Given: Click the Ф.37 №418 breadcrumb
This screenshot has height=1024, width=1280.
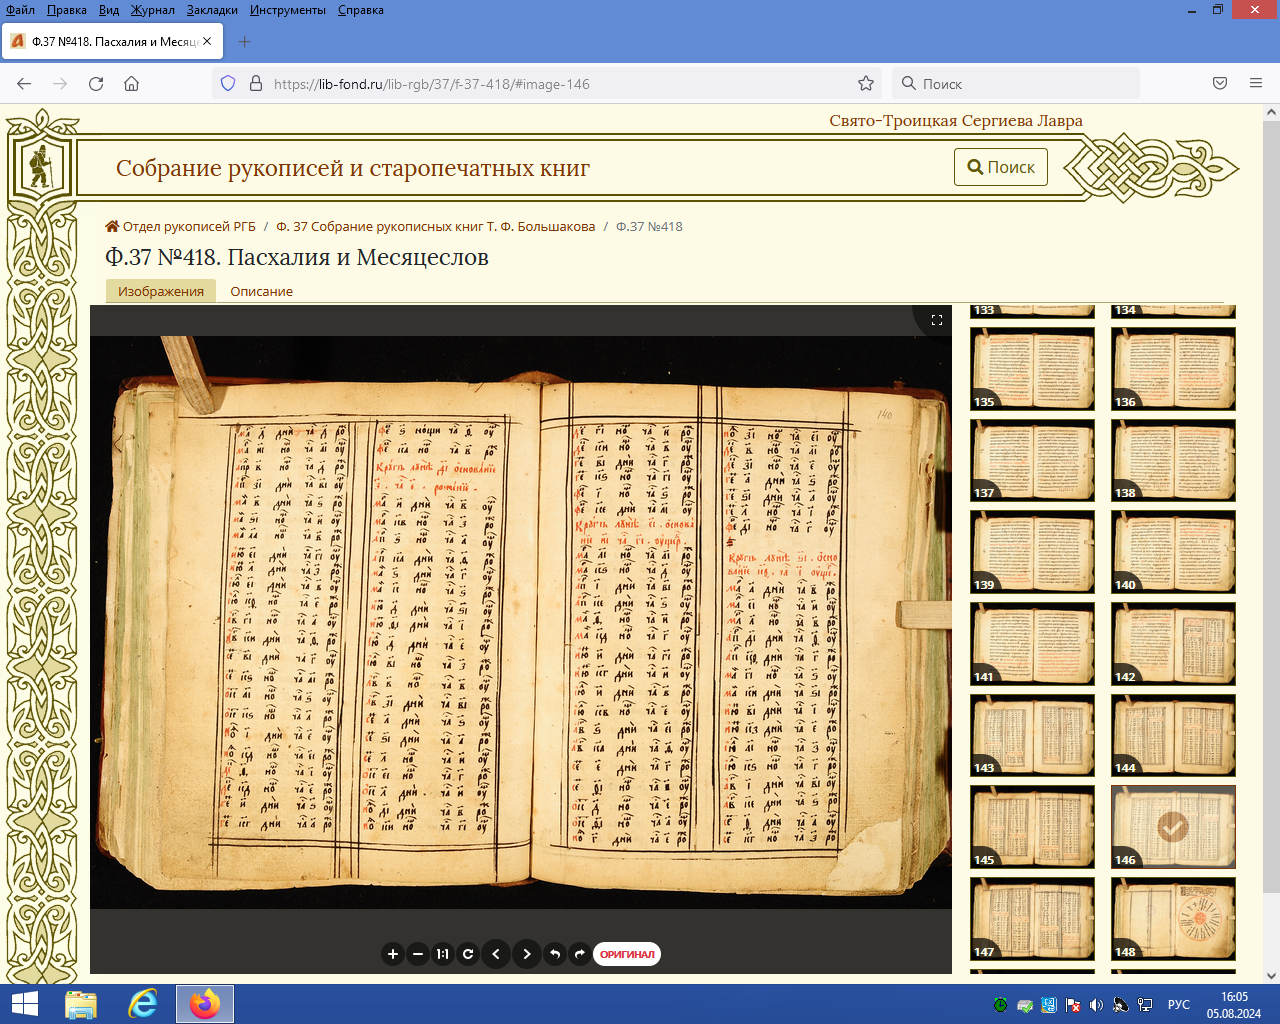Looking at the screenshot, I should pyautogui.click(x=649, y=226).
